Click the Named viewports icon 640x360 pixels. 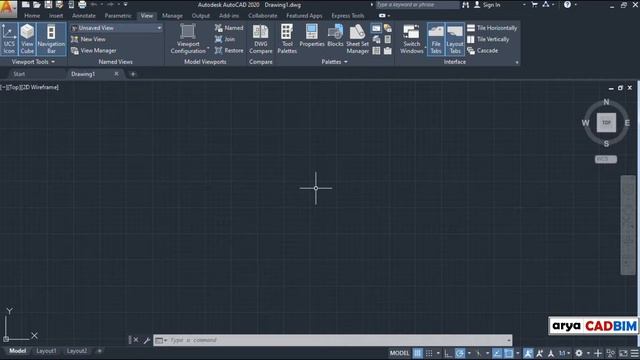coord(229,28)
